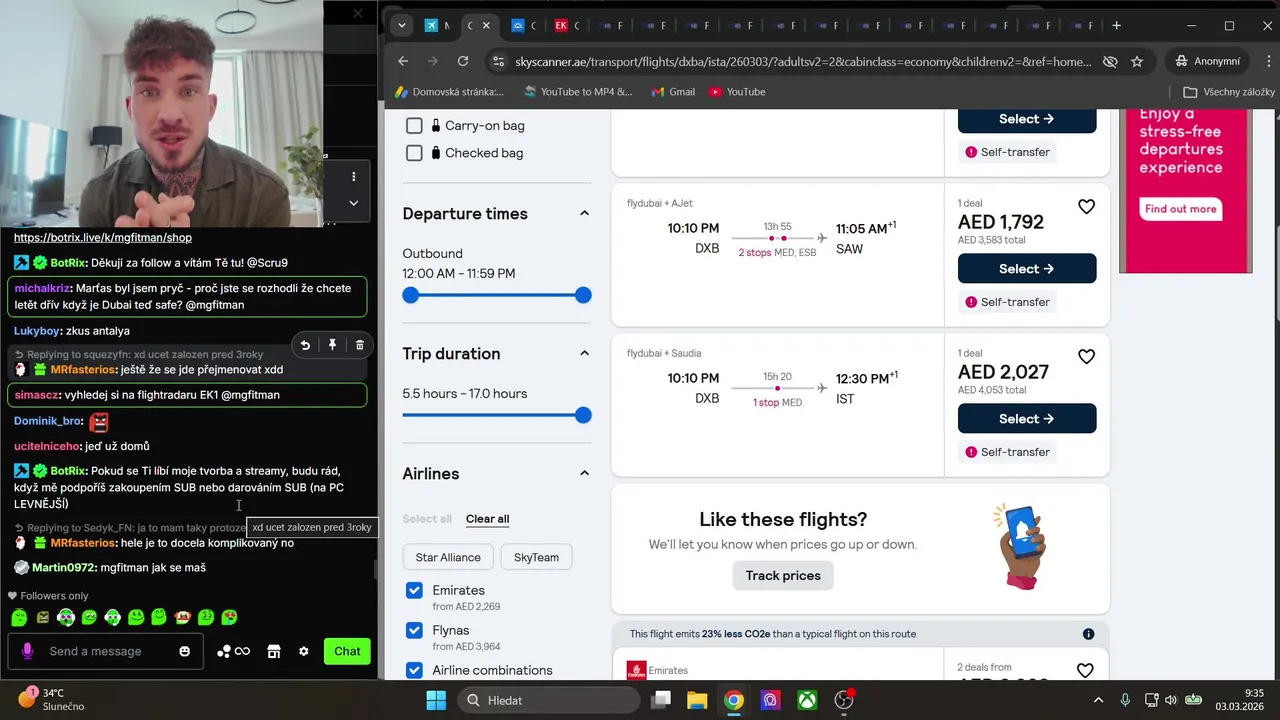
Task: Save the AED 2,027 flight to favorites
Action: 1086,356
